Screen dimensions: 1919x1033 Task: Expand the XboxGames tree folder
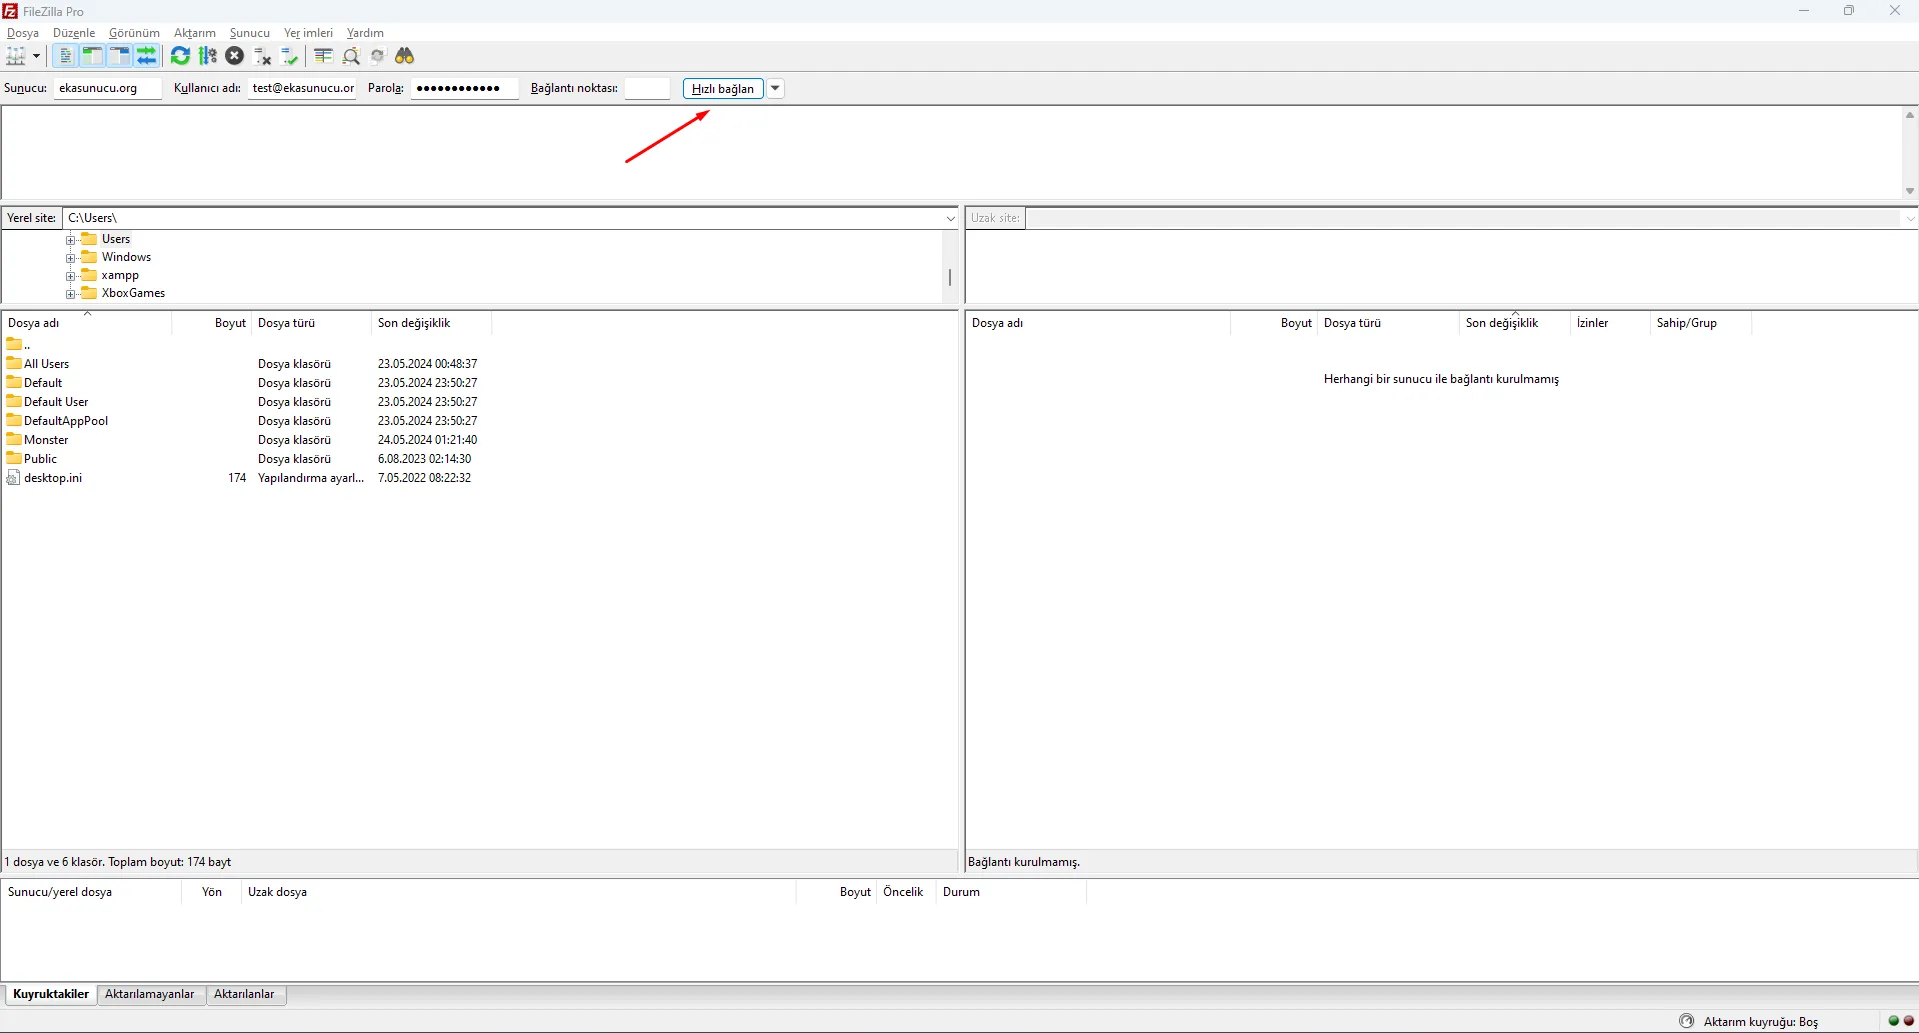71,294
